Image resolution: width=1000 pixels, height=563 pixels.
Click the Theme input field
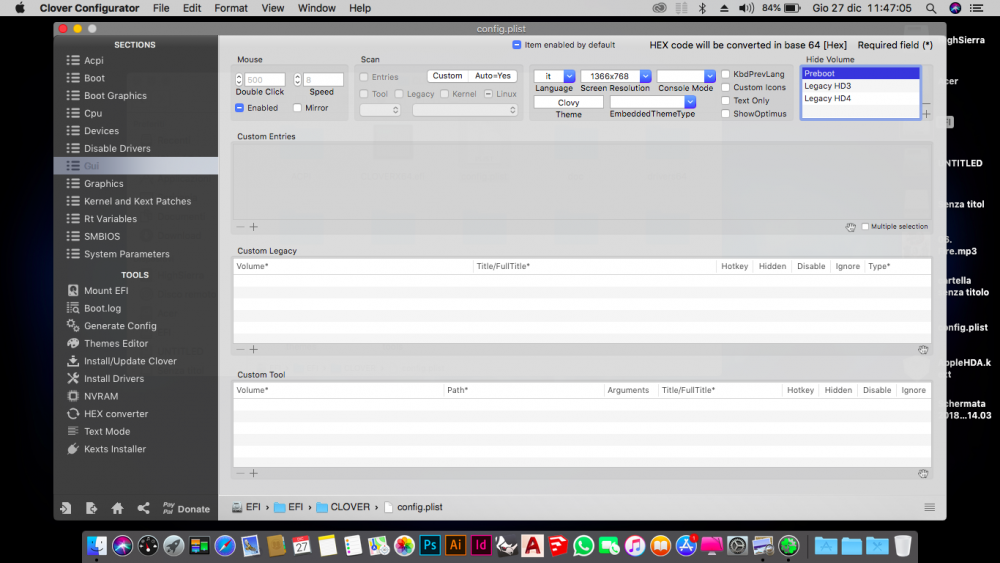pos(568,103)
